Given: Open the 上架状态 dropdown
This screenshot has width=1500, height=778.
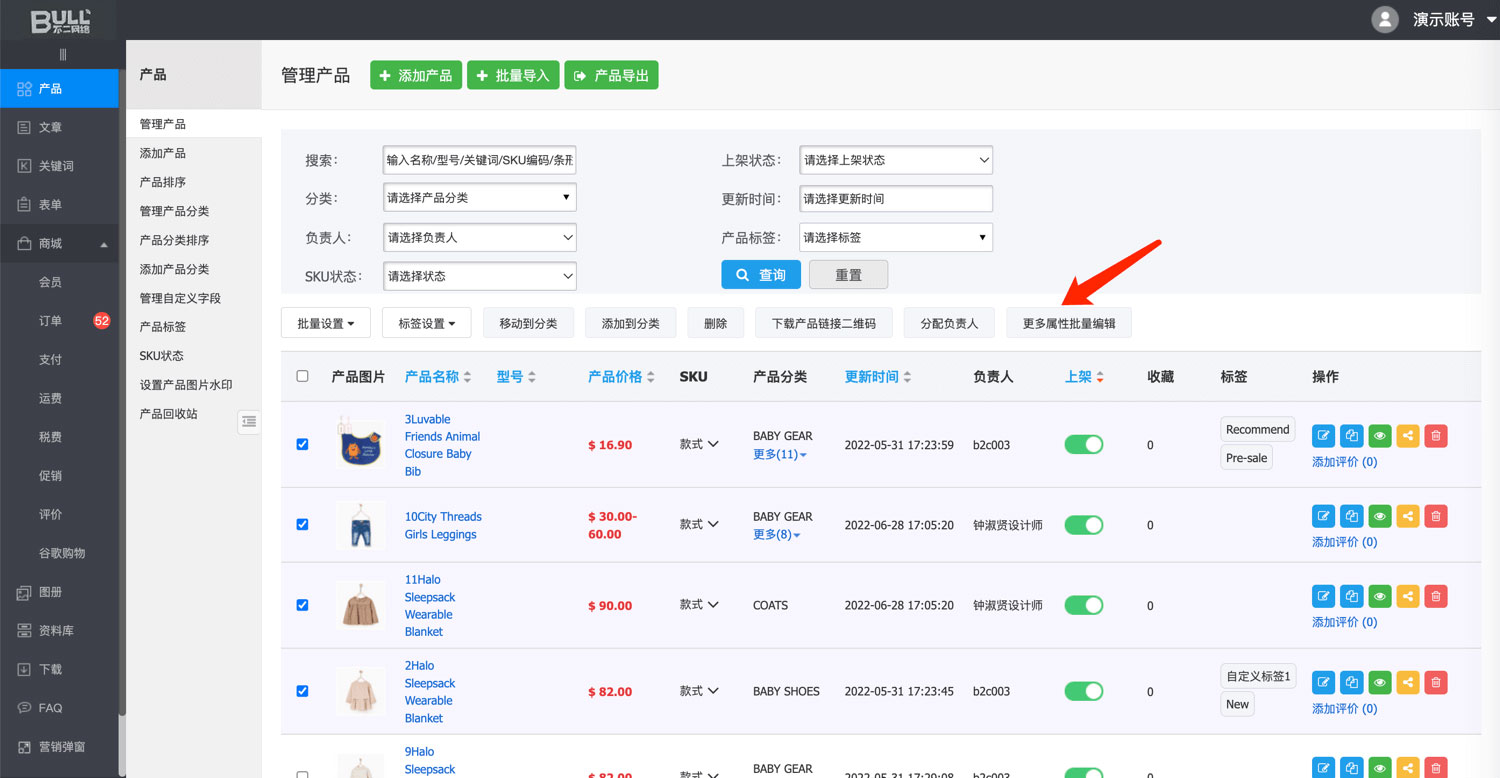Looking at the screenshot, I should pos(895,160).
